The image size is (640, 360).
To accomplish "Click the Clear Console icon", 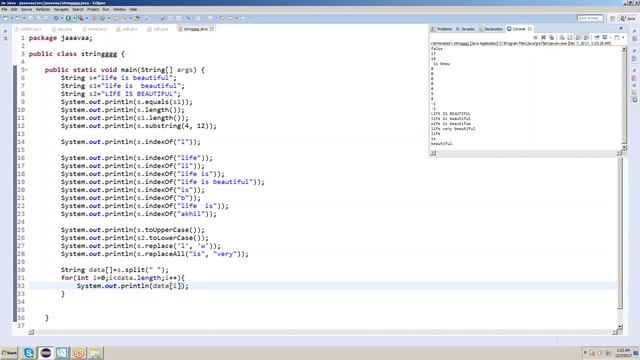I will (562, 38).
